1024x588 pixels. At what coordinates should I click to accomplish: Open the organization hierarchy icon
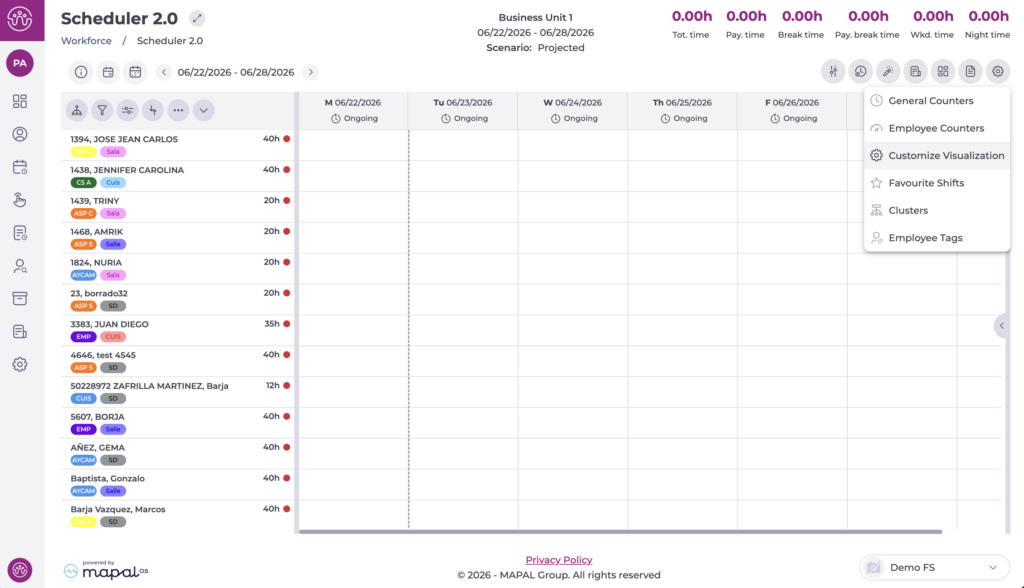click(77, 110)
